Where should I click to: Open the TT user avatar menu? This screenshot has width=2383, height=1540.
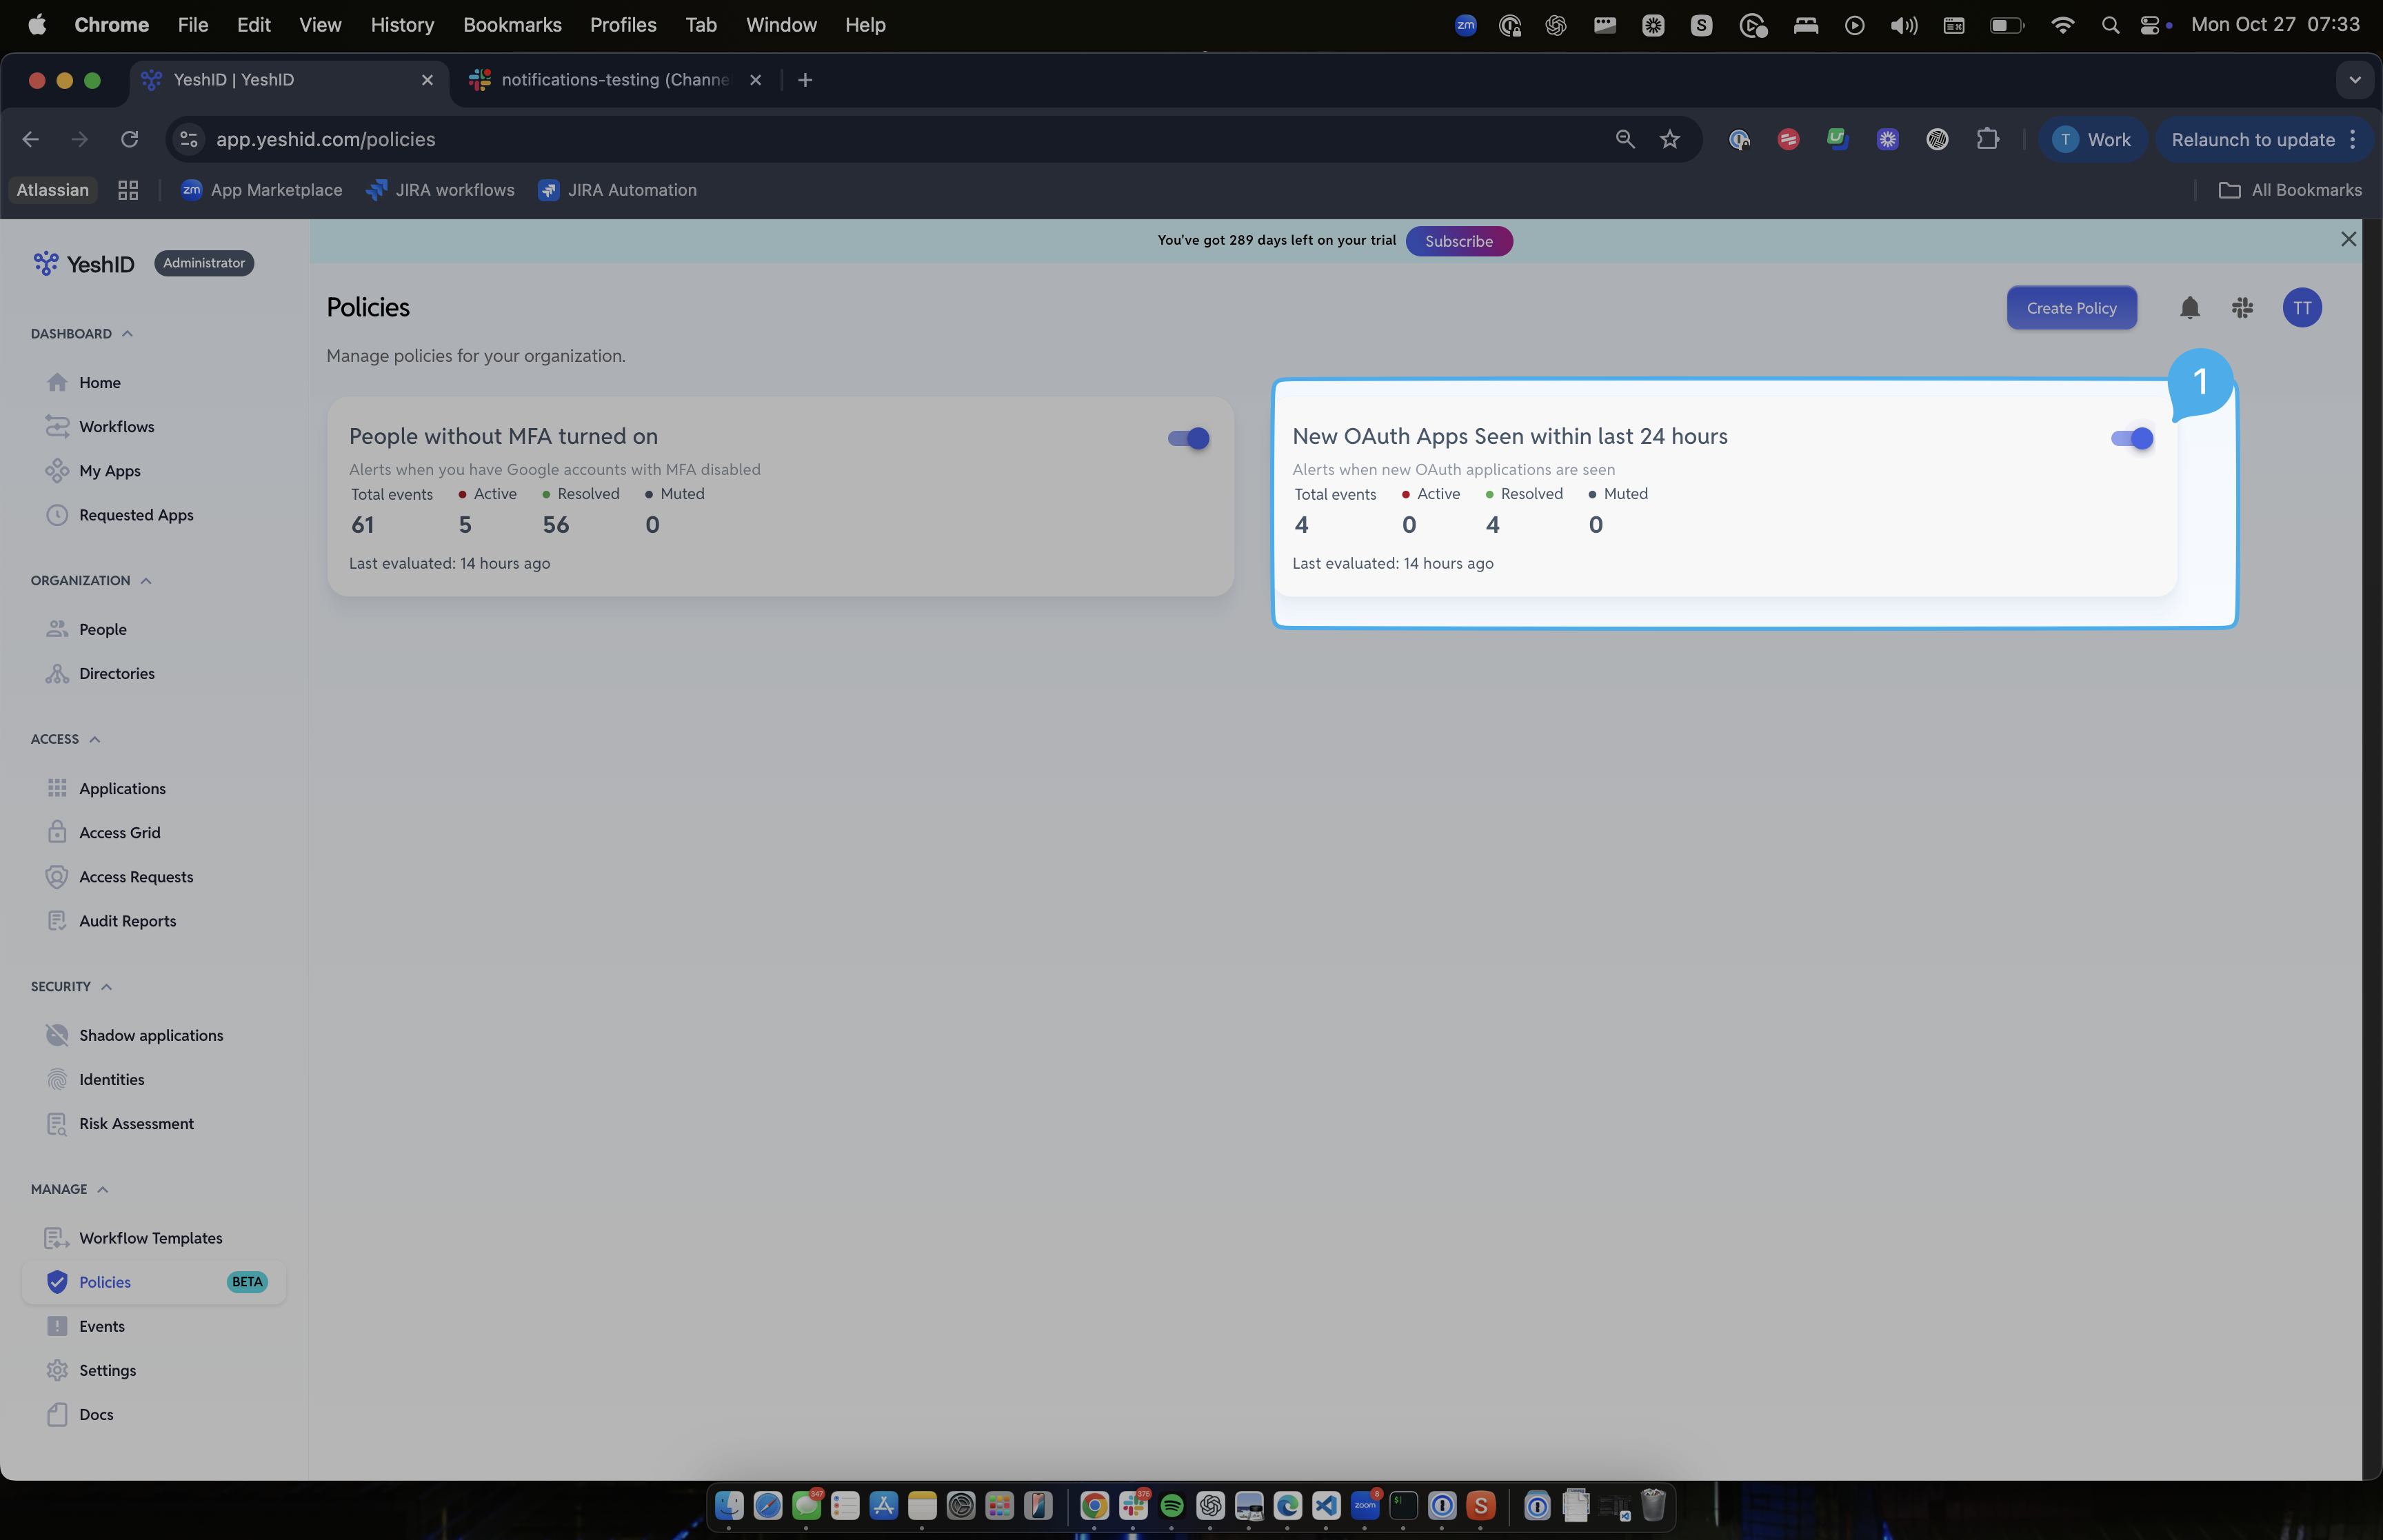tap(2302, 308)
